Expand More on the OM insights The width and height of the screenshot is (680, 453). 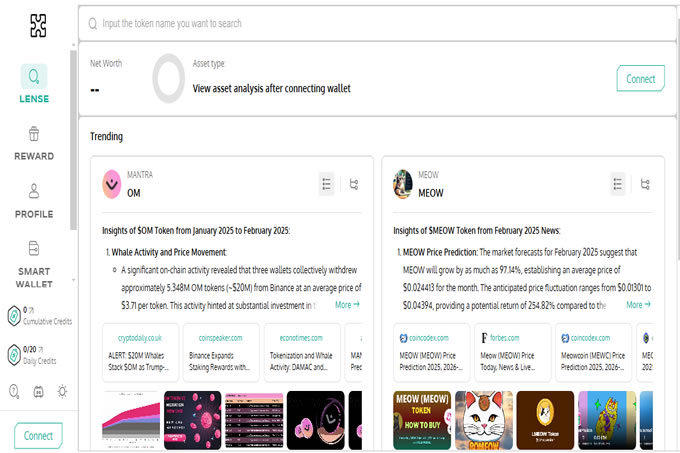click(347, 305)
